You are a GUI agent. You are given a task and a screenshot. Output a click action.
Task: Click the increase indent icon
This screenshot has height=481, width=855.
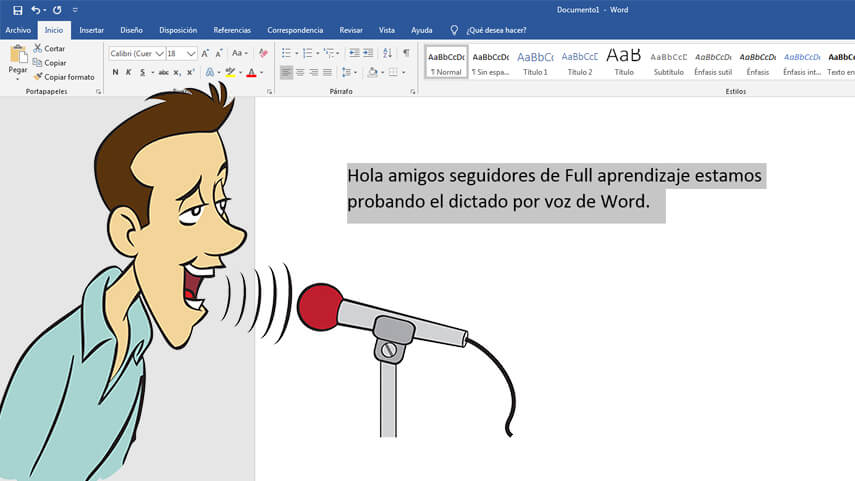(368, 53)
